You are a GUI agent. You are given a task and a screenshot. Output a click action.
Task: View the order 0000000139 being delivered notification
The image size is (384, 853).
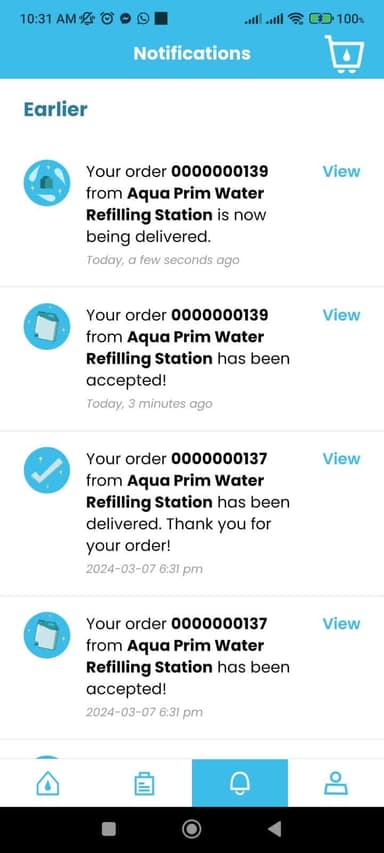(x=341, y=171)
